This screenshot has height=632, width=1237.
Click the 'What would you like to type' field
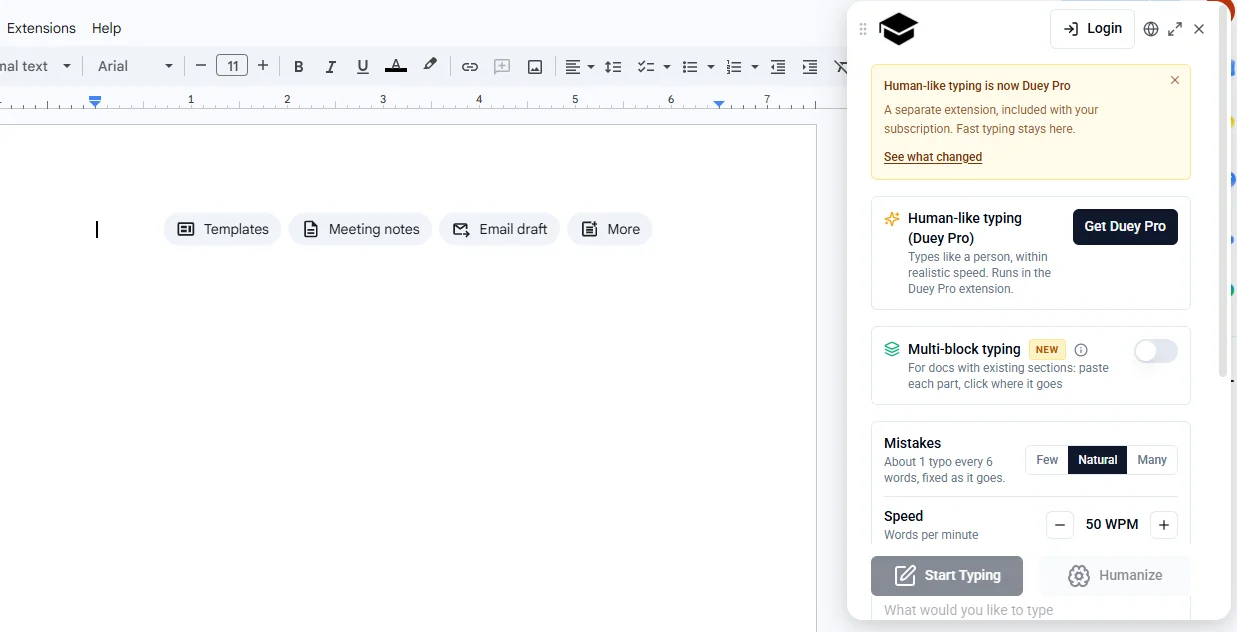(1030, 609)
